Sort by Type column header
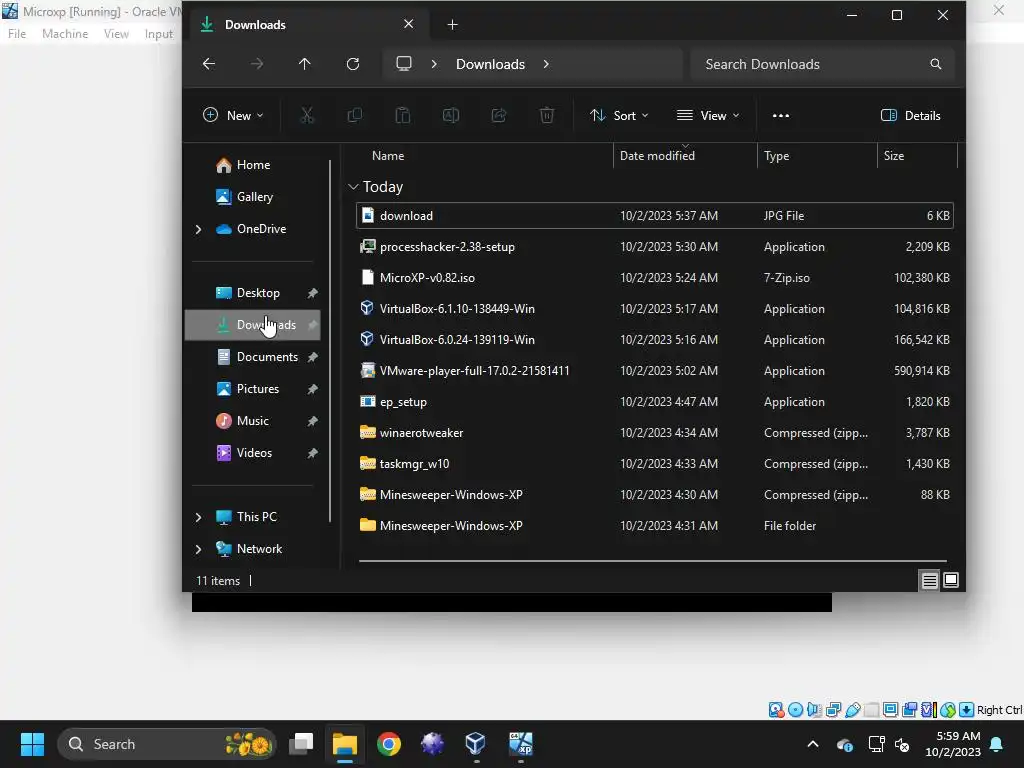The image size is (1024, 768). [776, 156]
